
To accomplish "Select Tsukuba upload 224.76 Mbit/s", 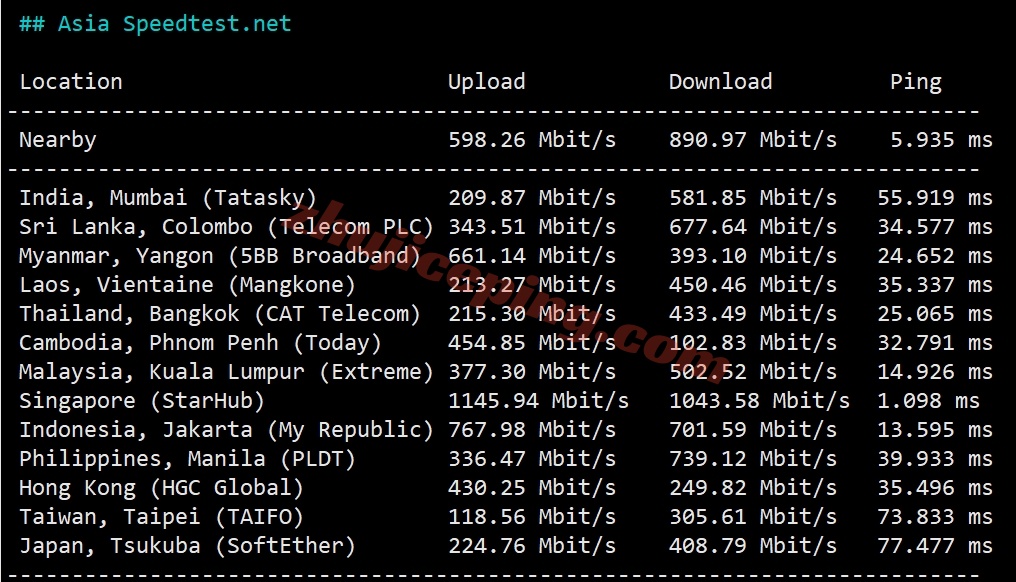I will click(x=532, y=546).
